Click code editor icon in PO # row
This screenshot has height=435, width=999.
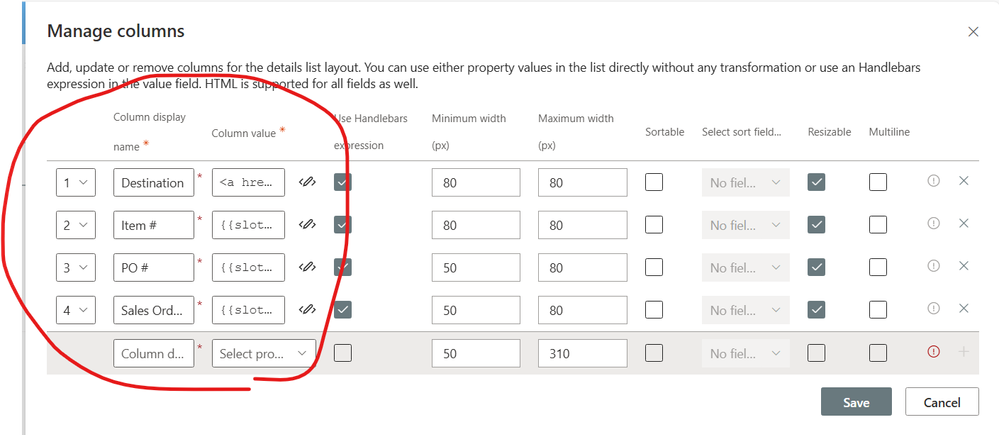308,267
